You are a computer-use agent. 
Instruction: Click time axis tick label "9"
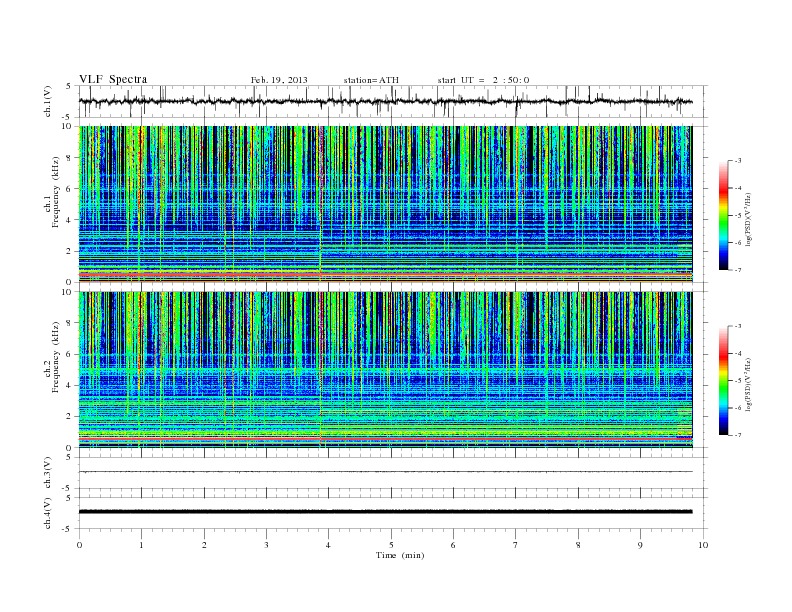tap(640, 545)
